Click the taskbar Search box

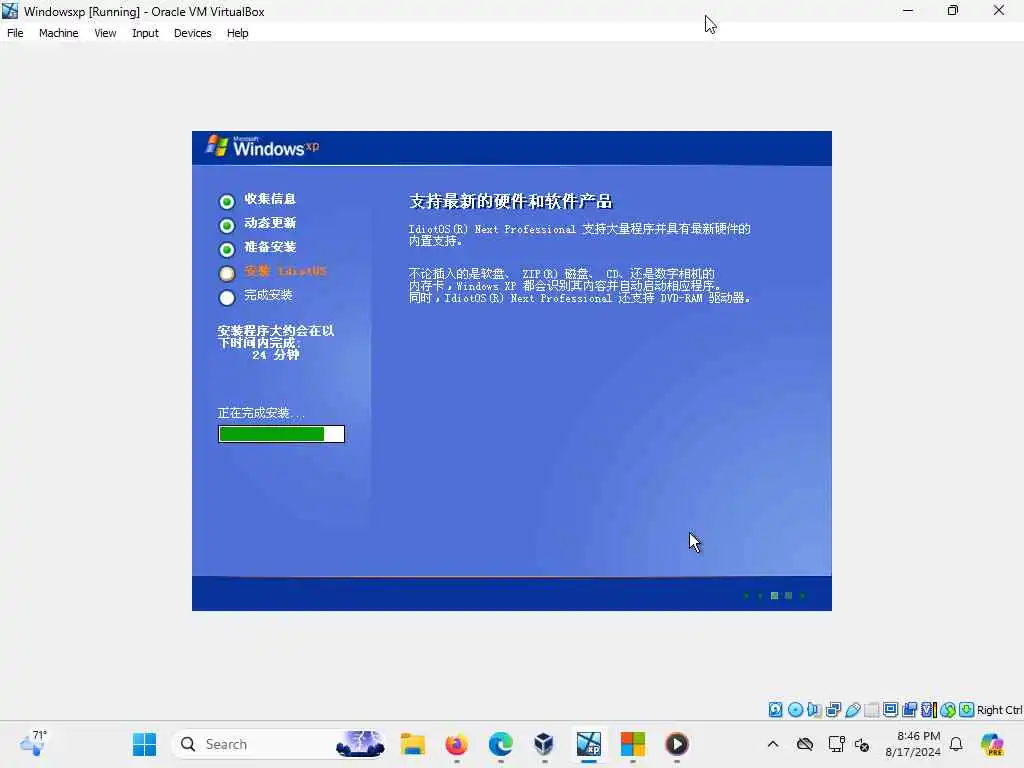(x=278, y=744)
